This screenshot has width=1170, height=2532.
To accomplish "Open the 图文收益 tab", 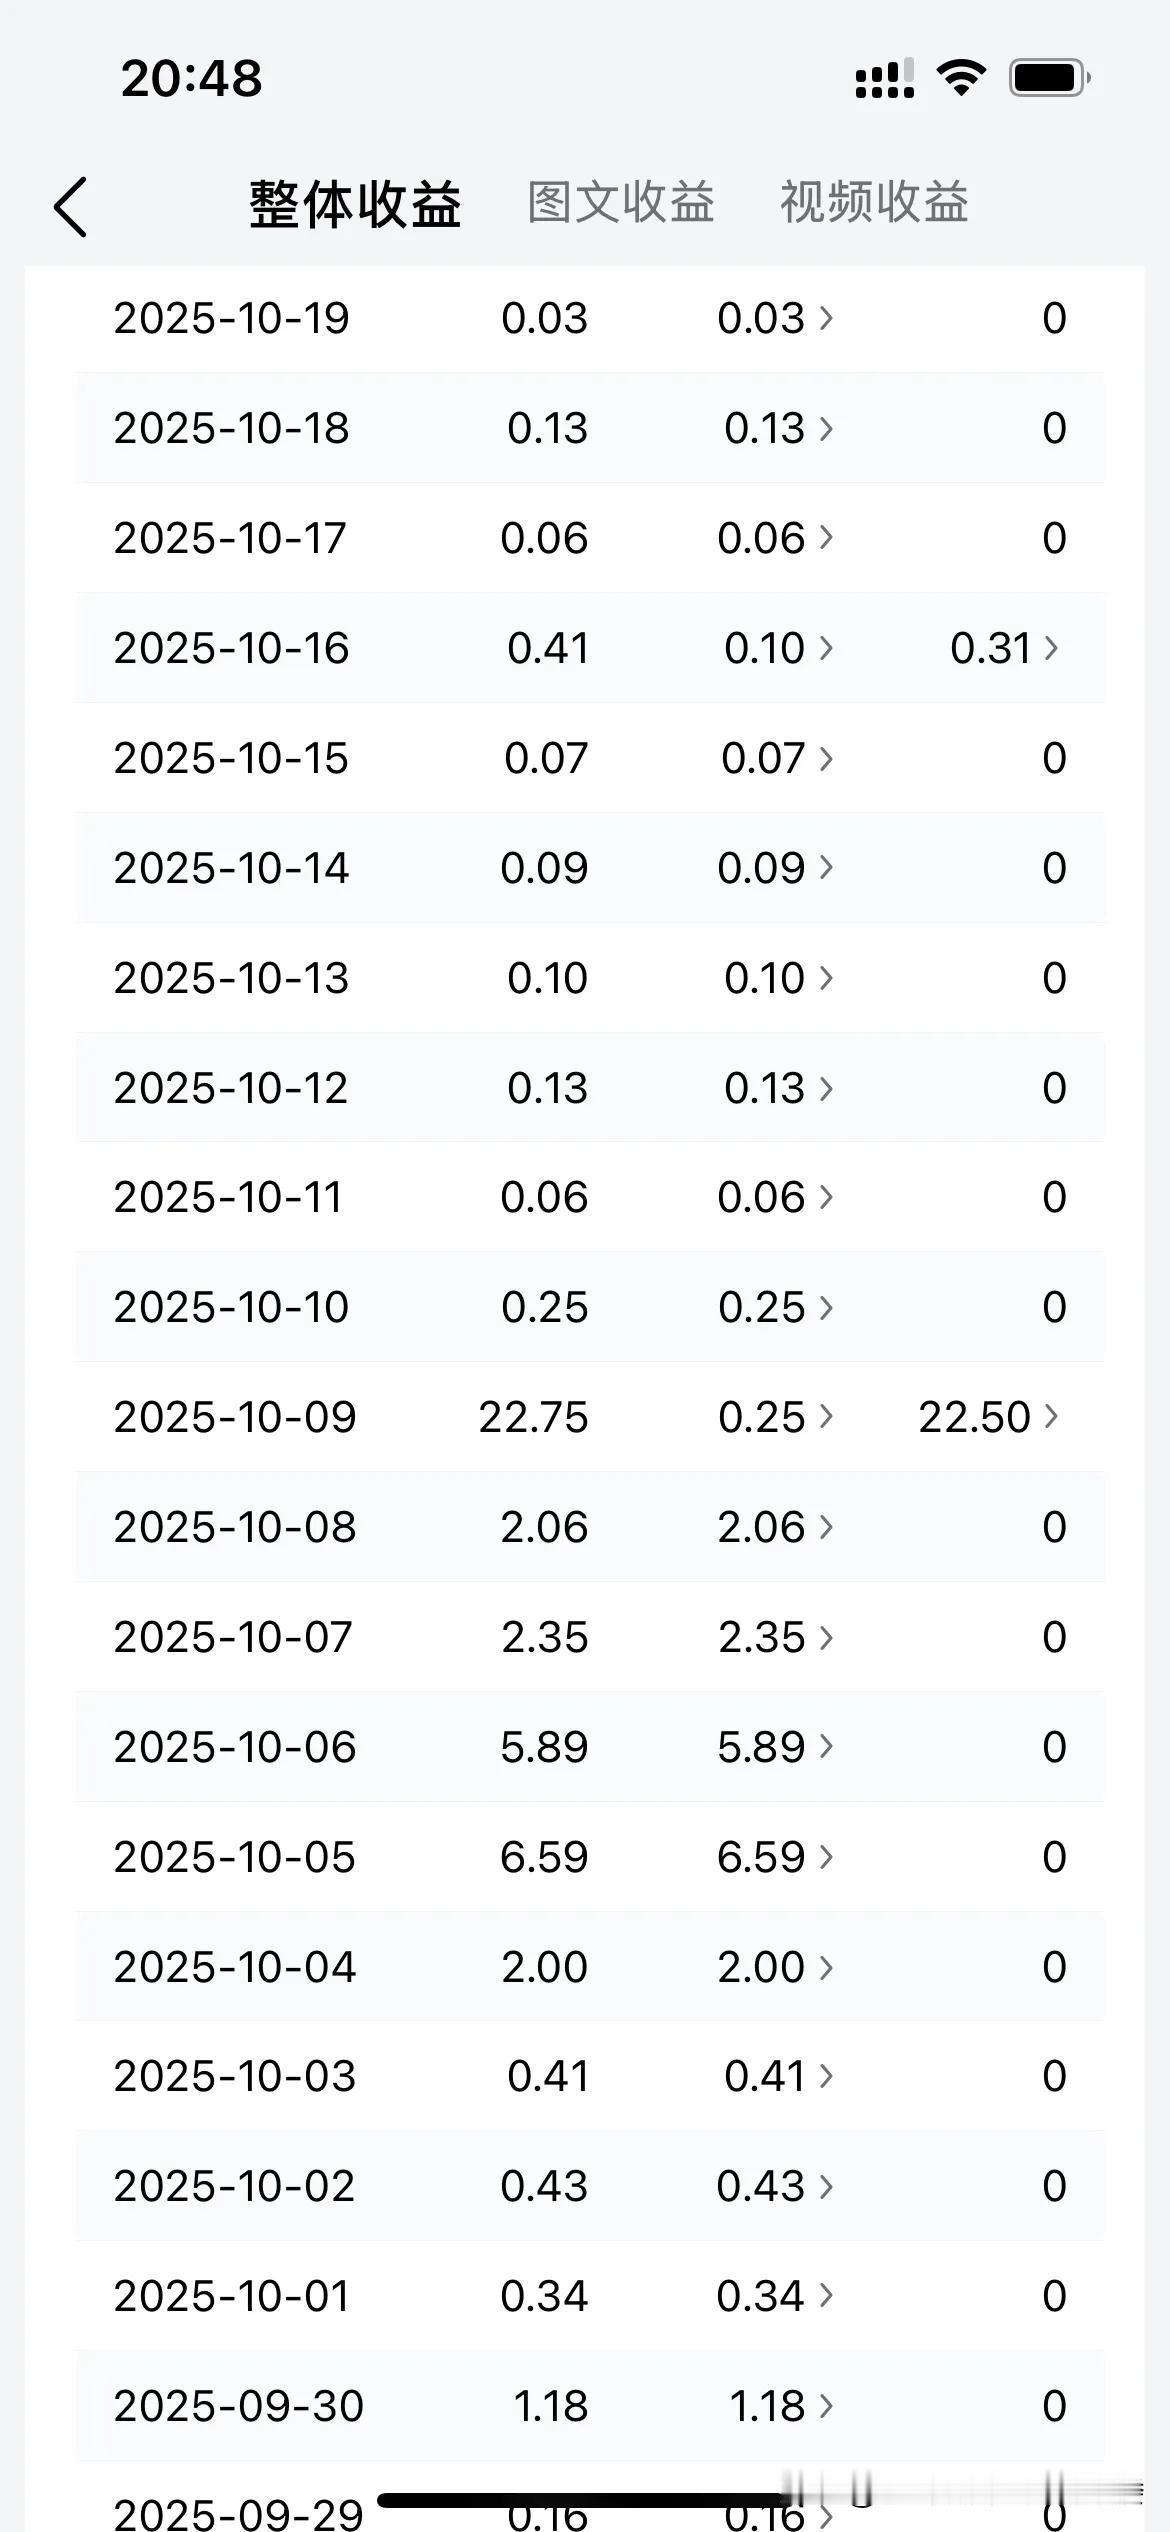I will click(x=621, y=203).
